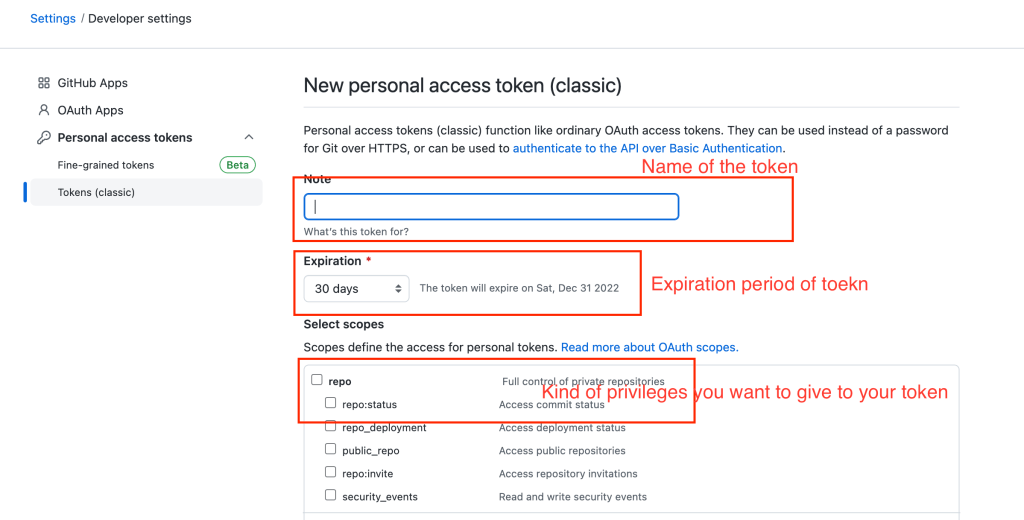
Task: Open Read more about OAuth scopes link
Action: point(649,347)
